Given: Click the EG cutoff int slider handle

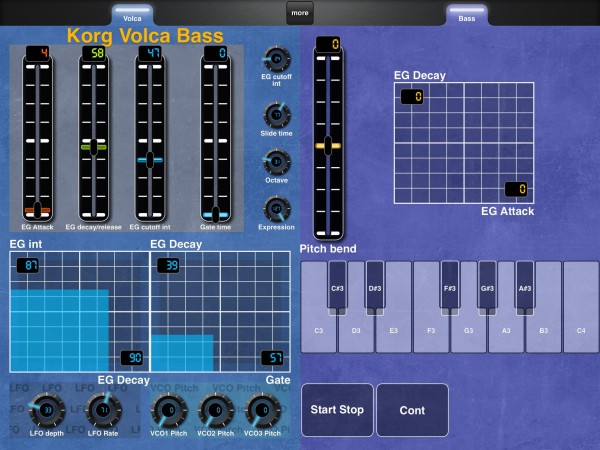Looking at the screenshot, I should [150, 160].
